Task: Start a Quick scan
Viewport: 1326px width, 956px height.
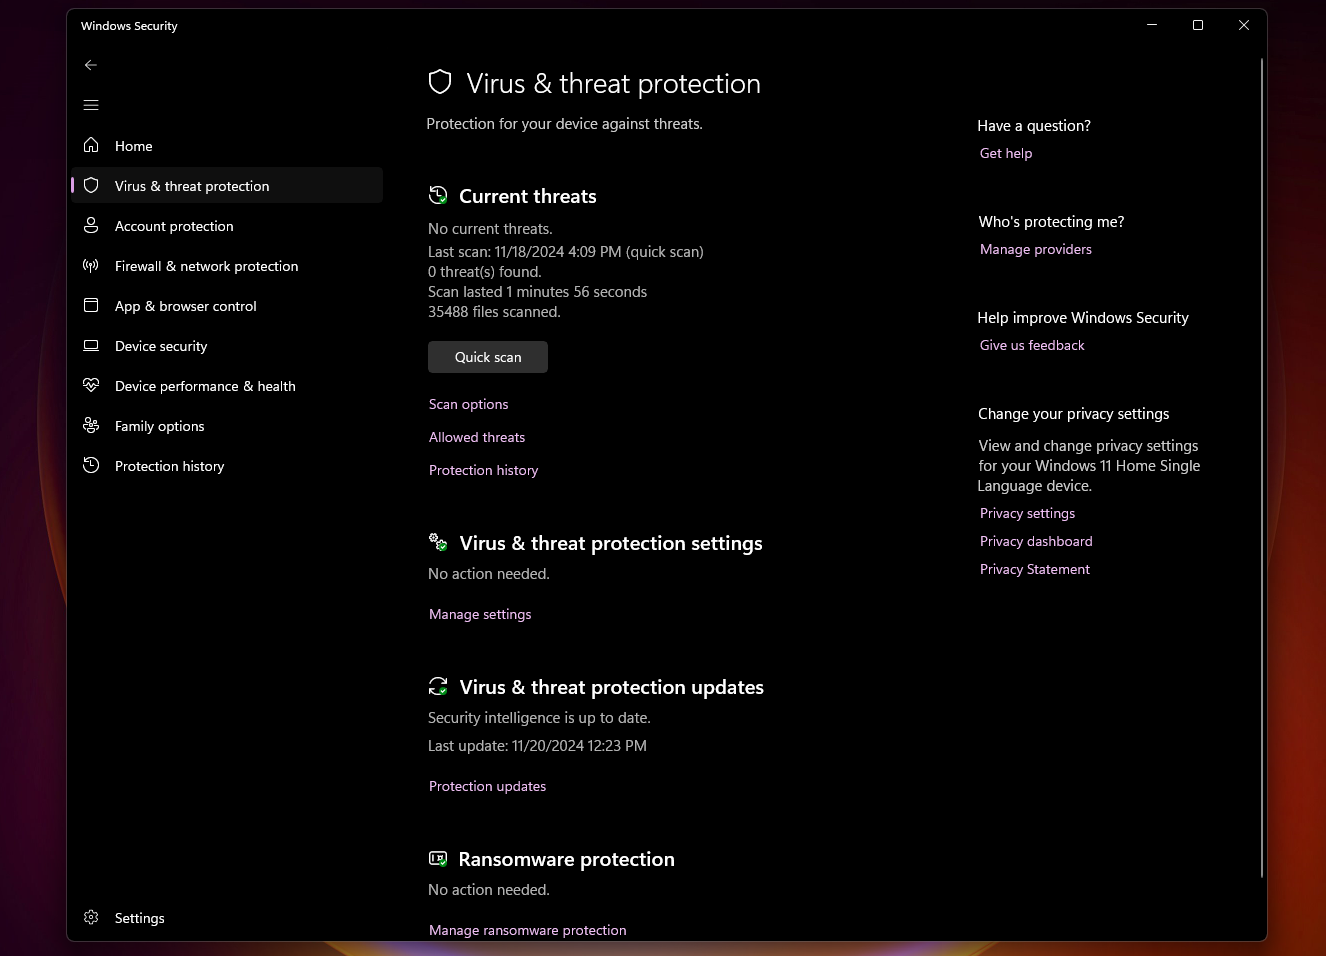Action: click(488, 357)
